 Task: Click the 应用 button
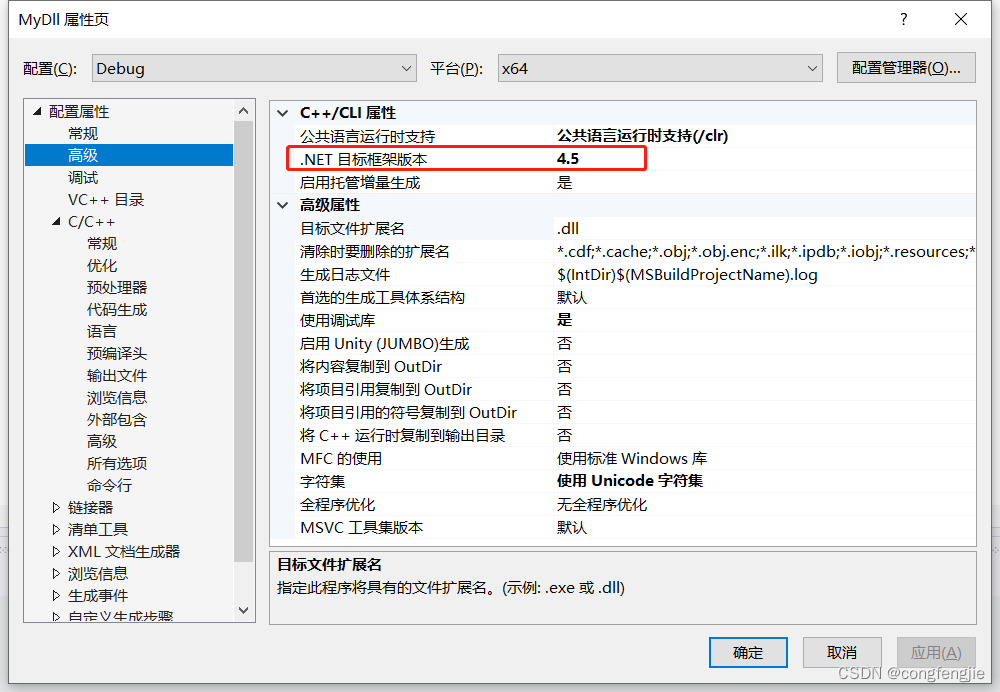(935, 652)
